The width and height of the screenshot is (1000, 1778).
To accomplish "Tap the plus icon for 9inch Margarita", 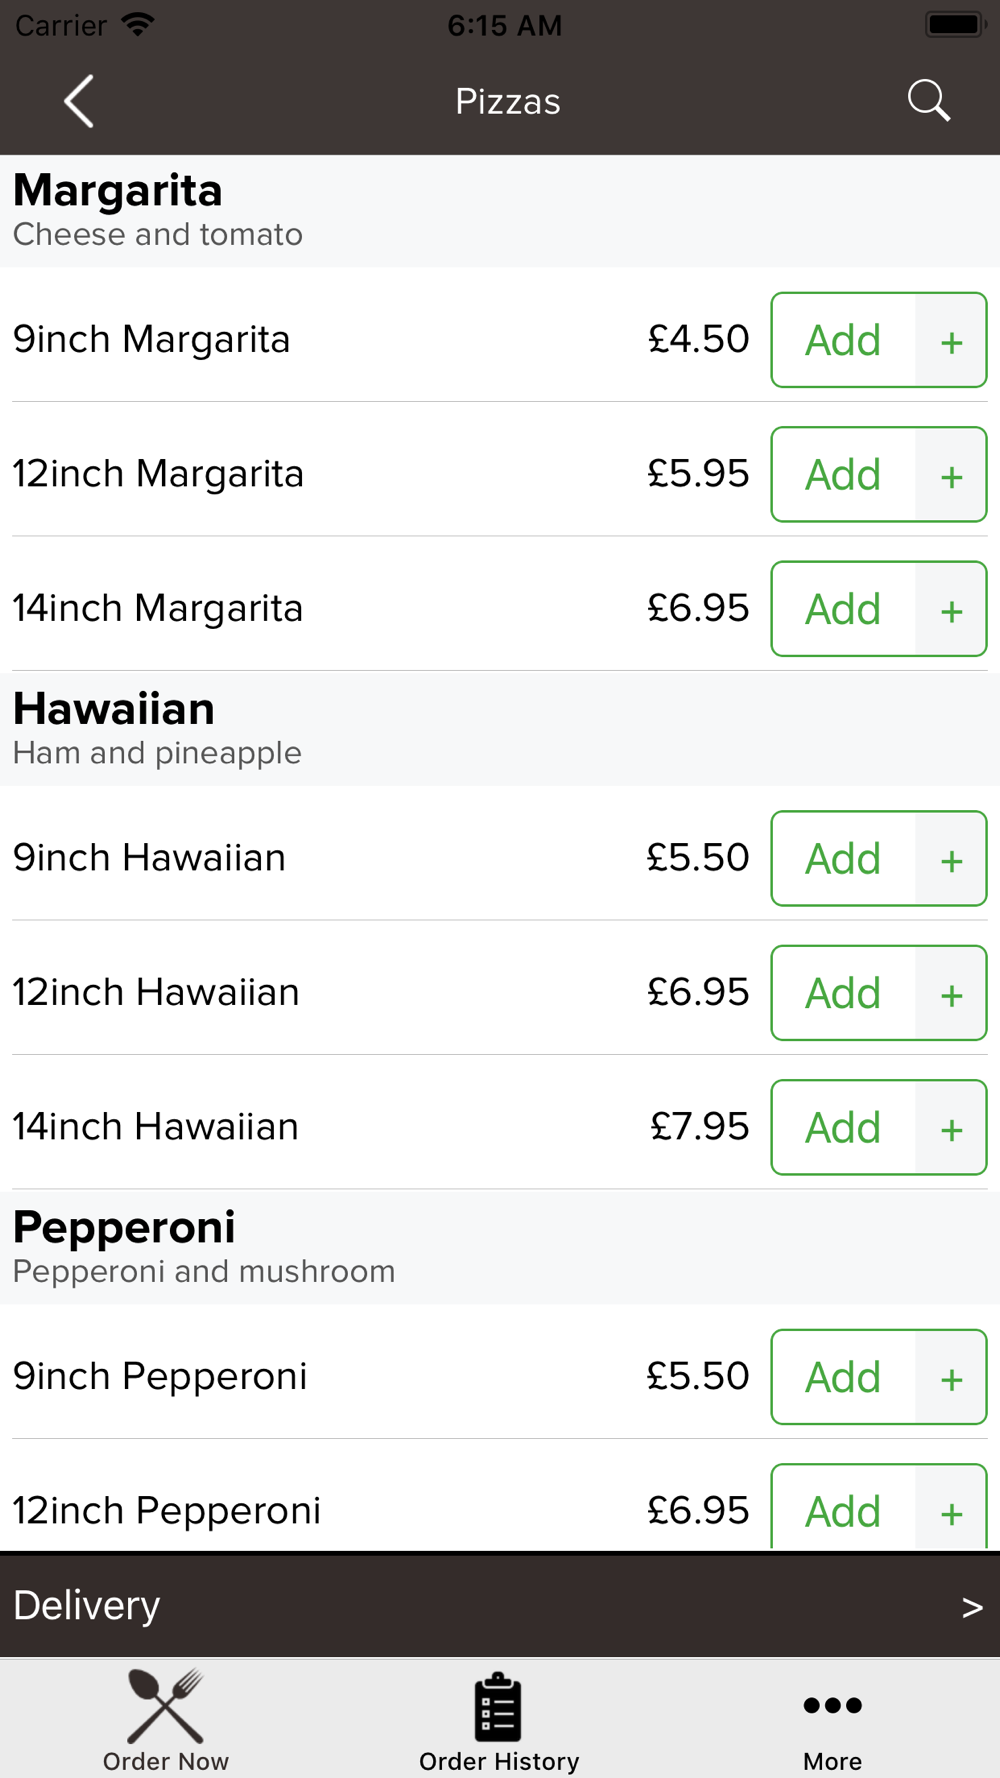I will point(951,341).
